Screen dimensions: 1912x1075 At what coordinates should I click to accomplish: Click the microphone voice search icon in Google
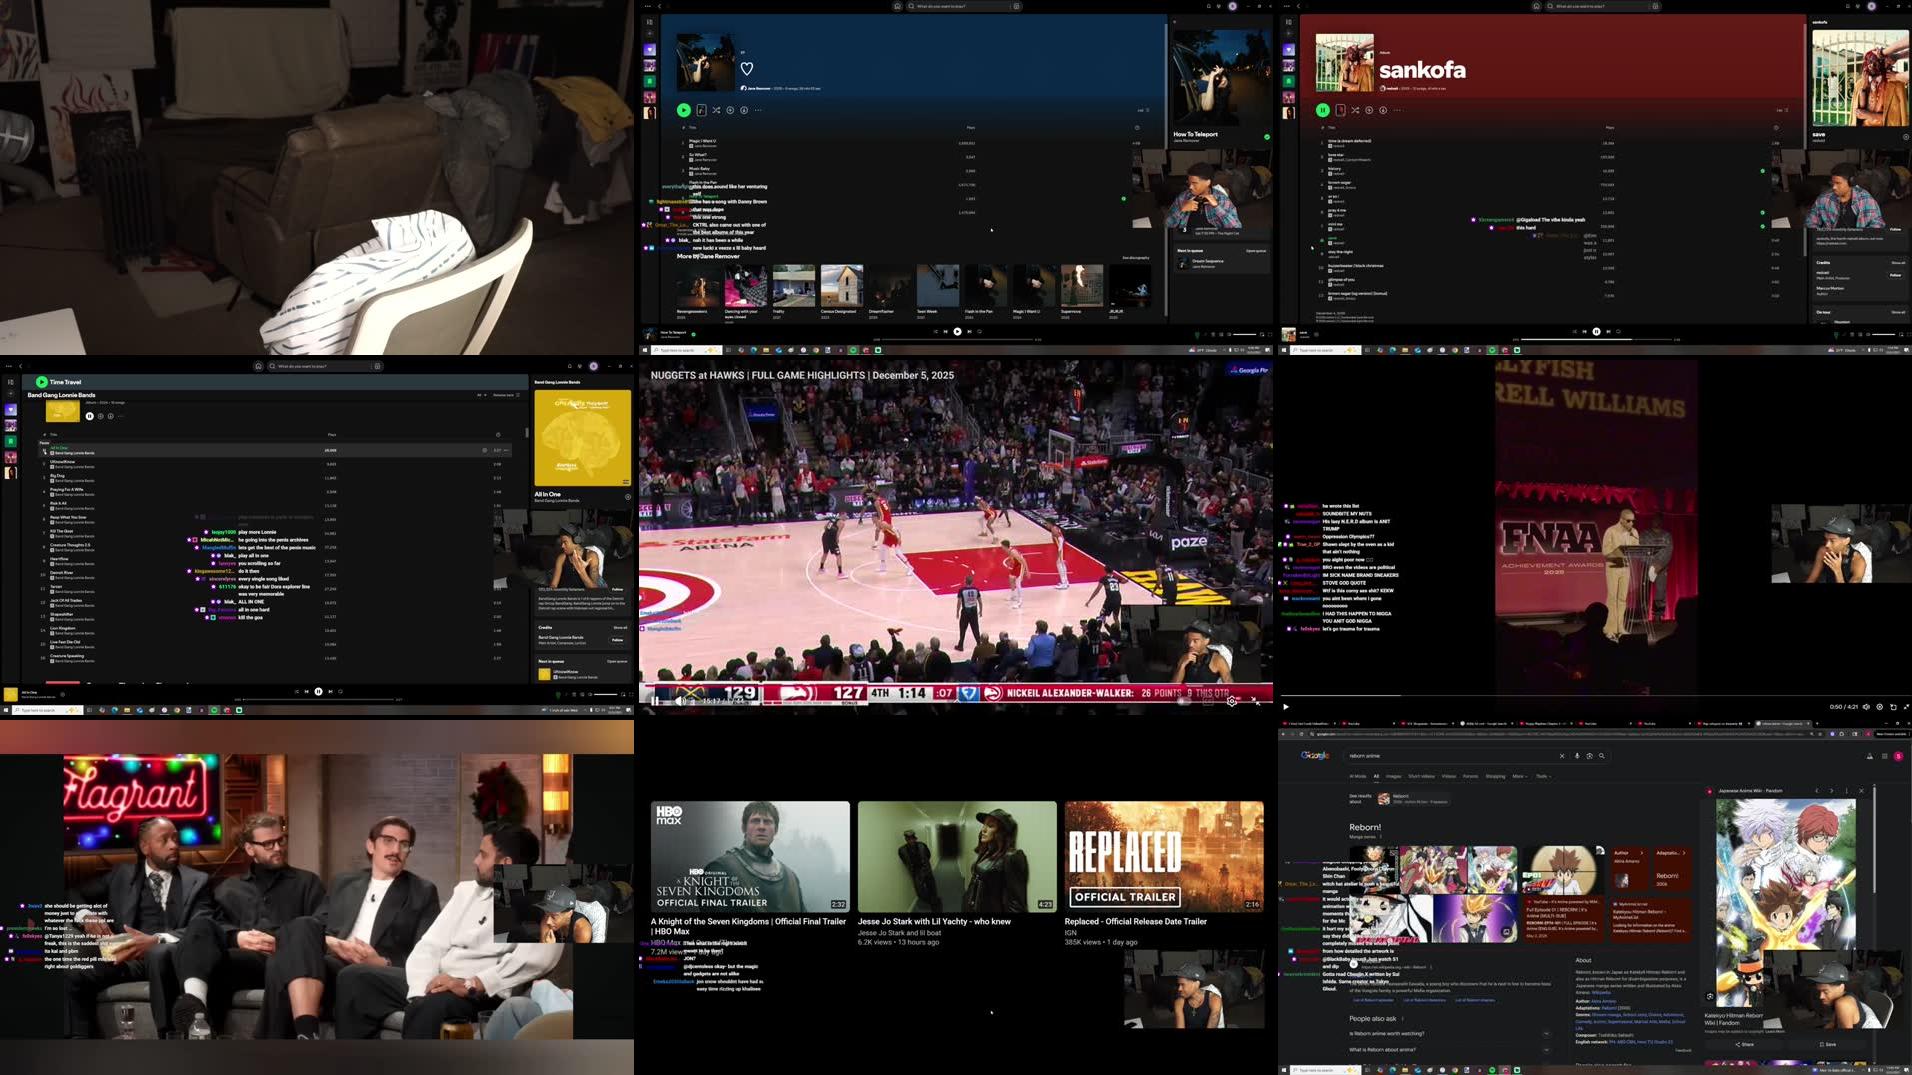[1577, 756]
